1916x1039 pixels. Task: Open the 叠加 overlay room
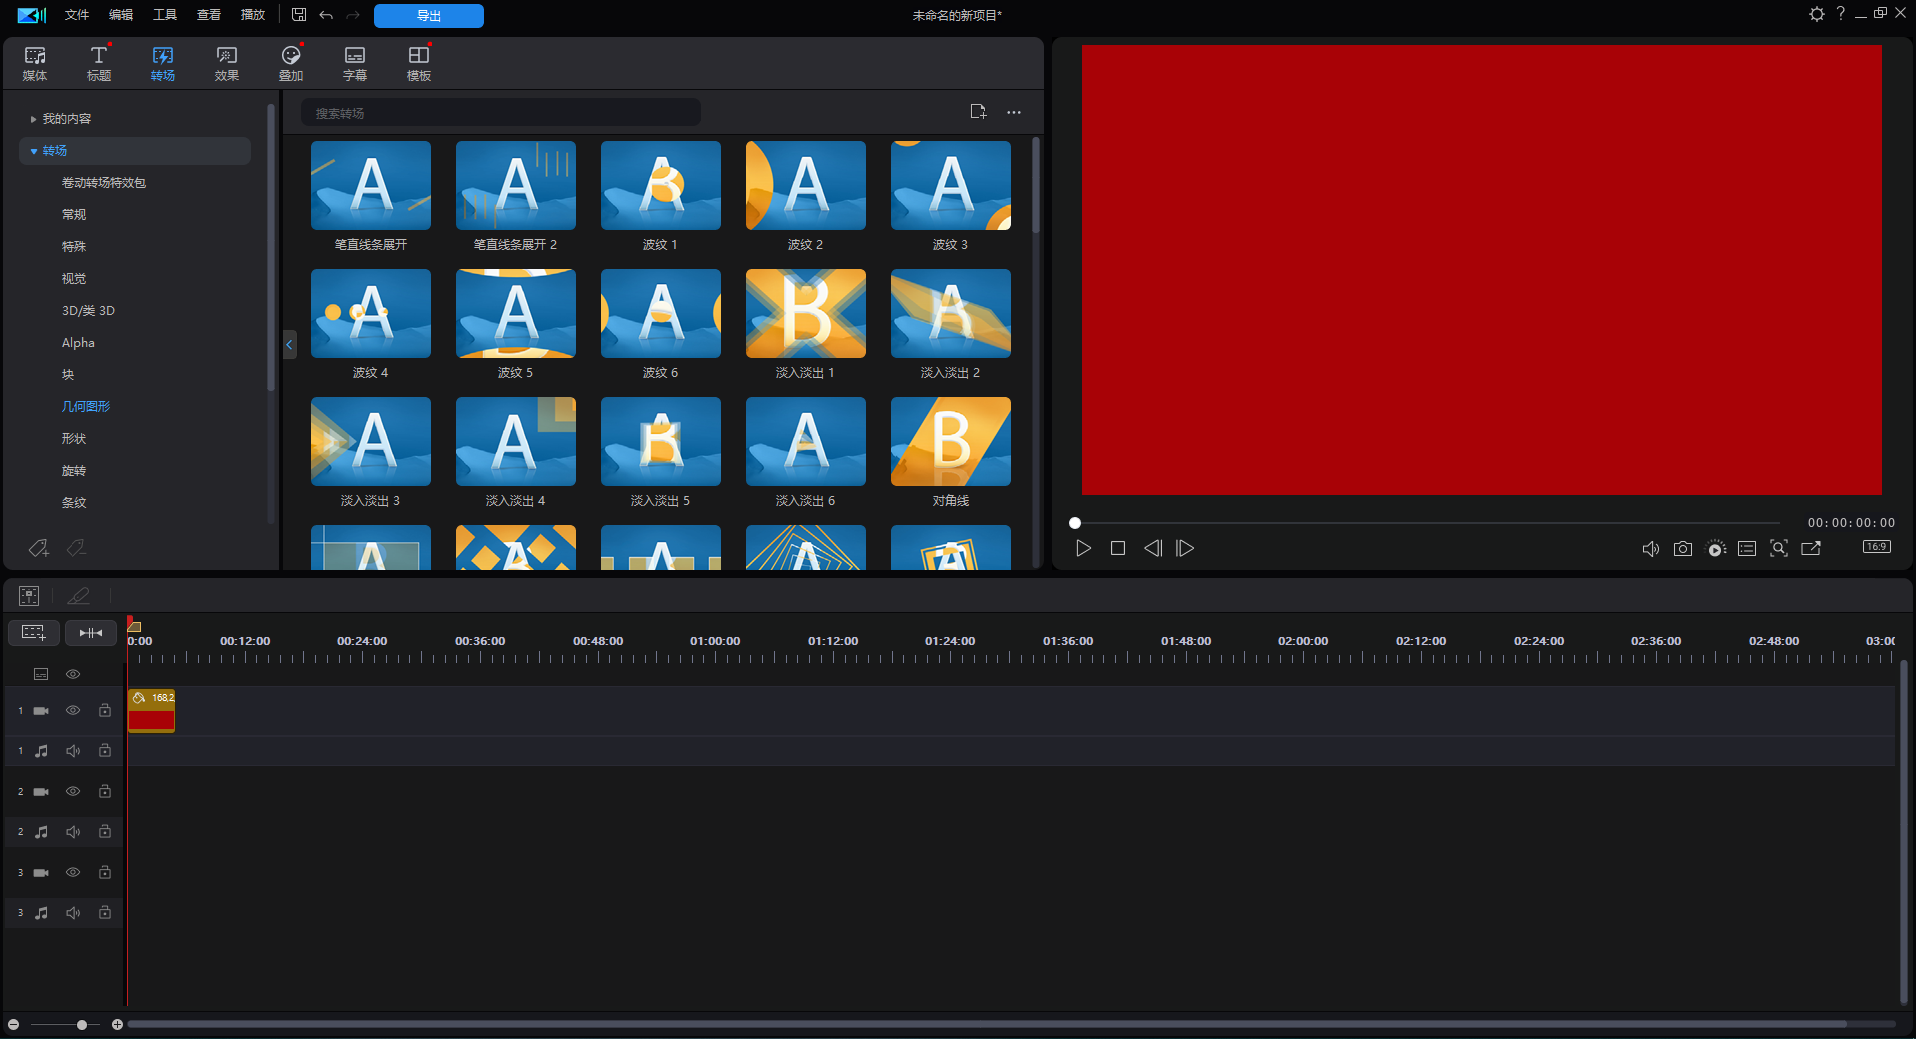click(291, 63)
